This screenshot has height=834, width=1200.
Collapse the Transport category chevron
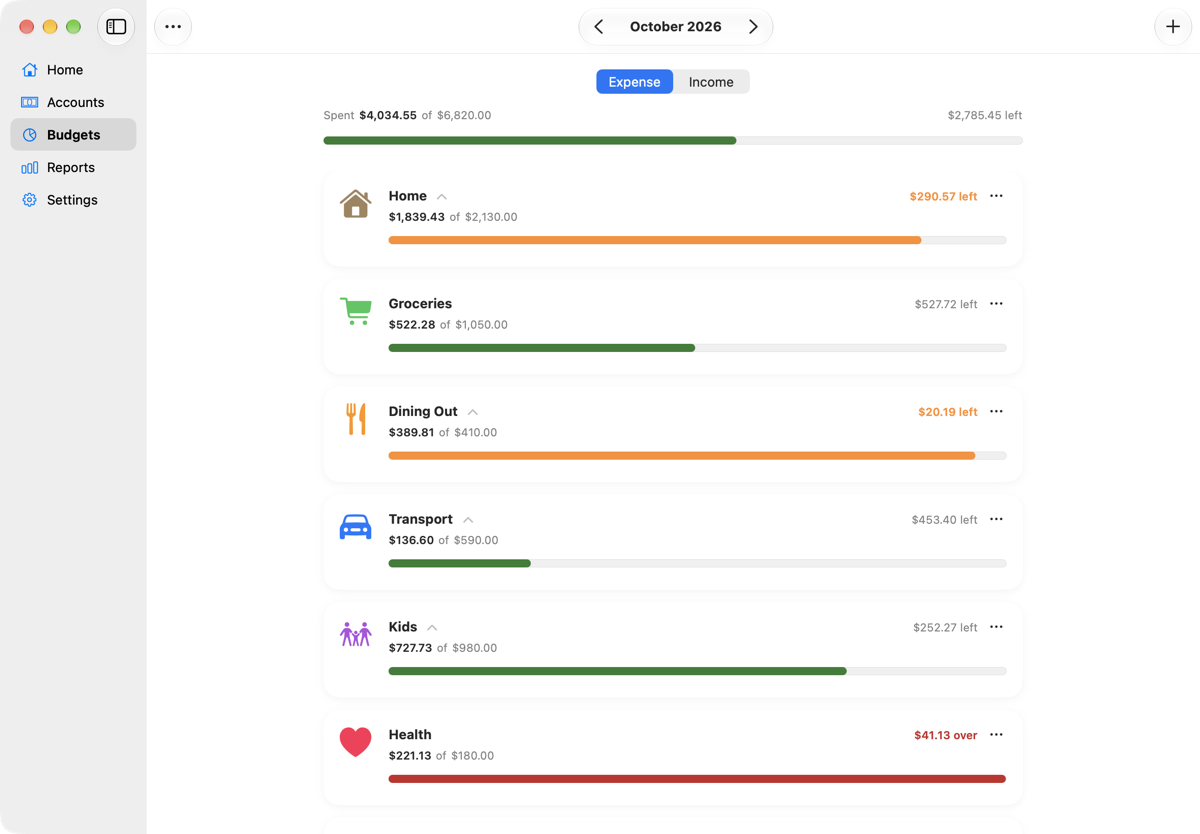468,520
